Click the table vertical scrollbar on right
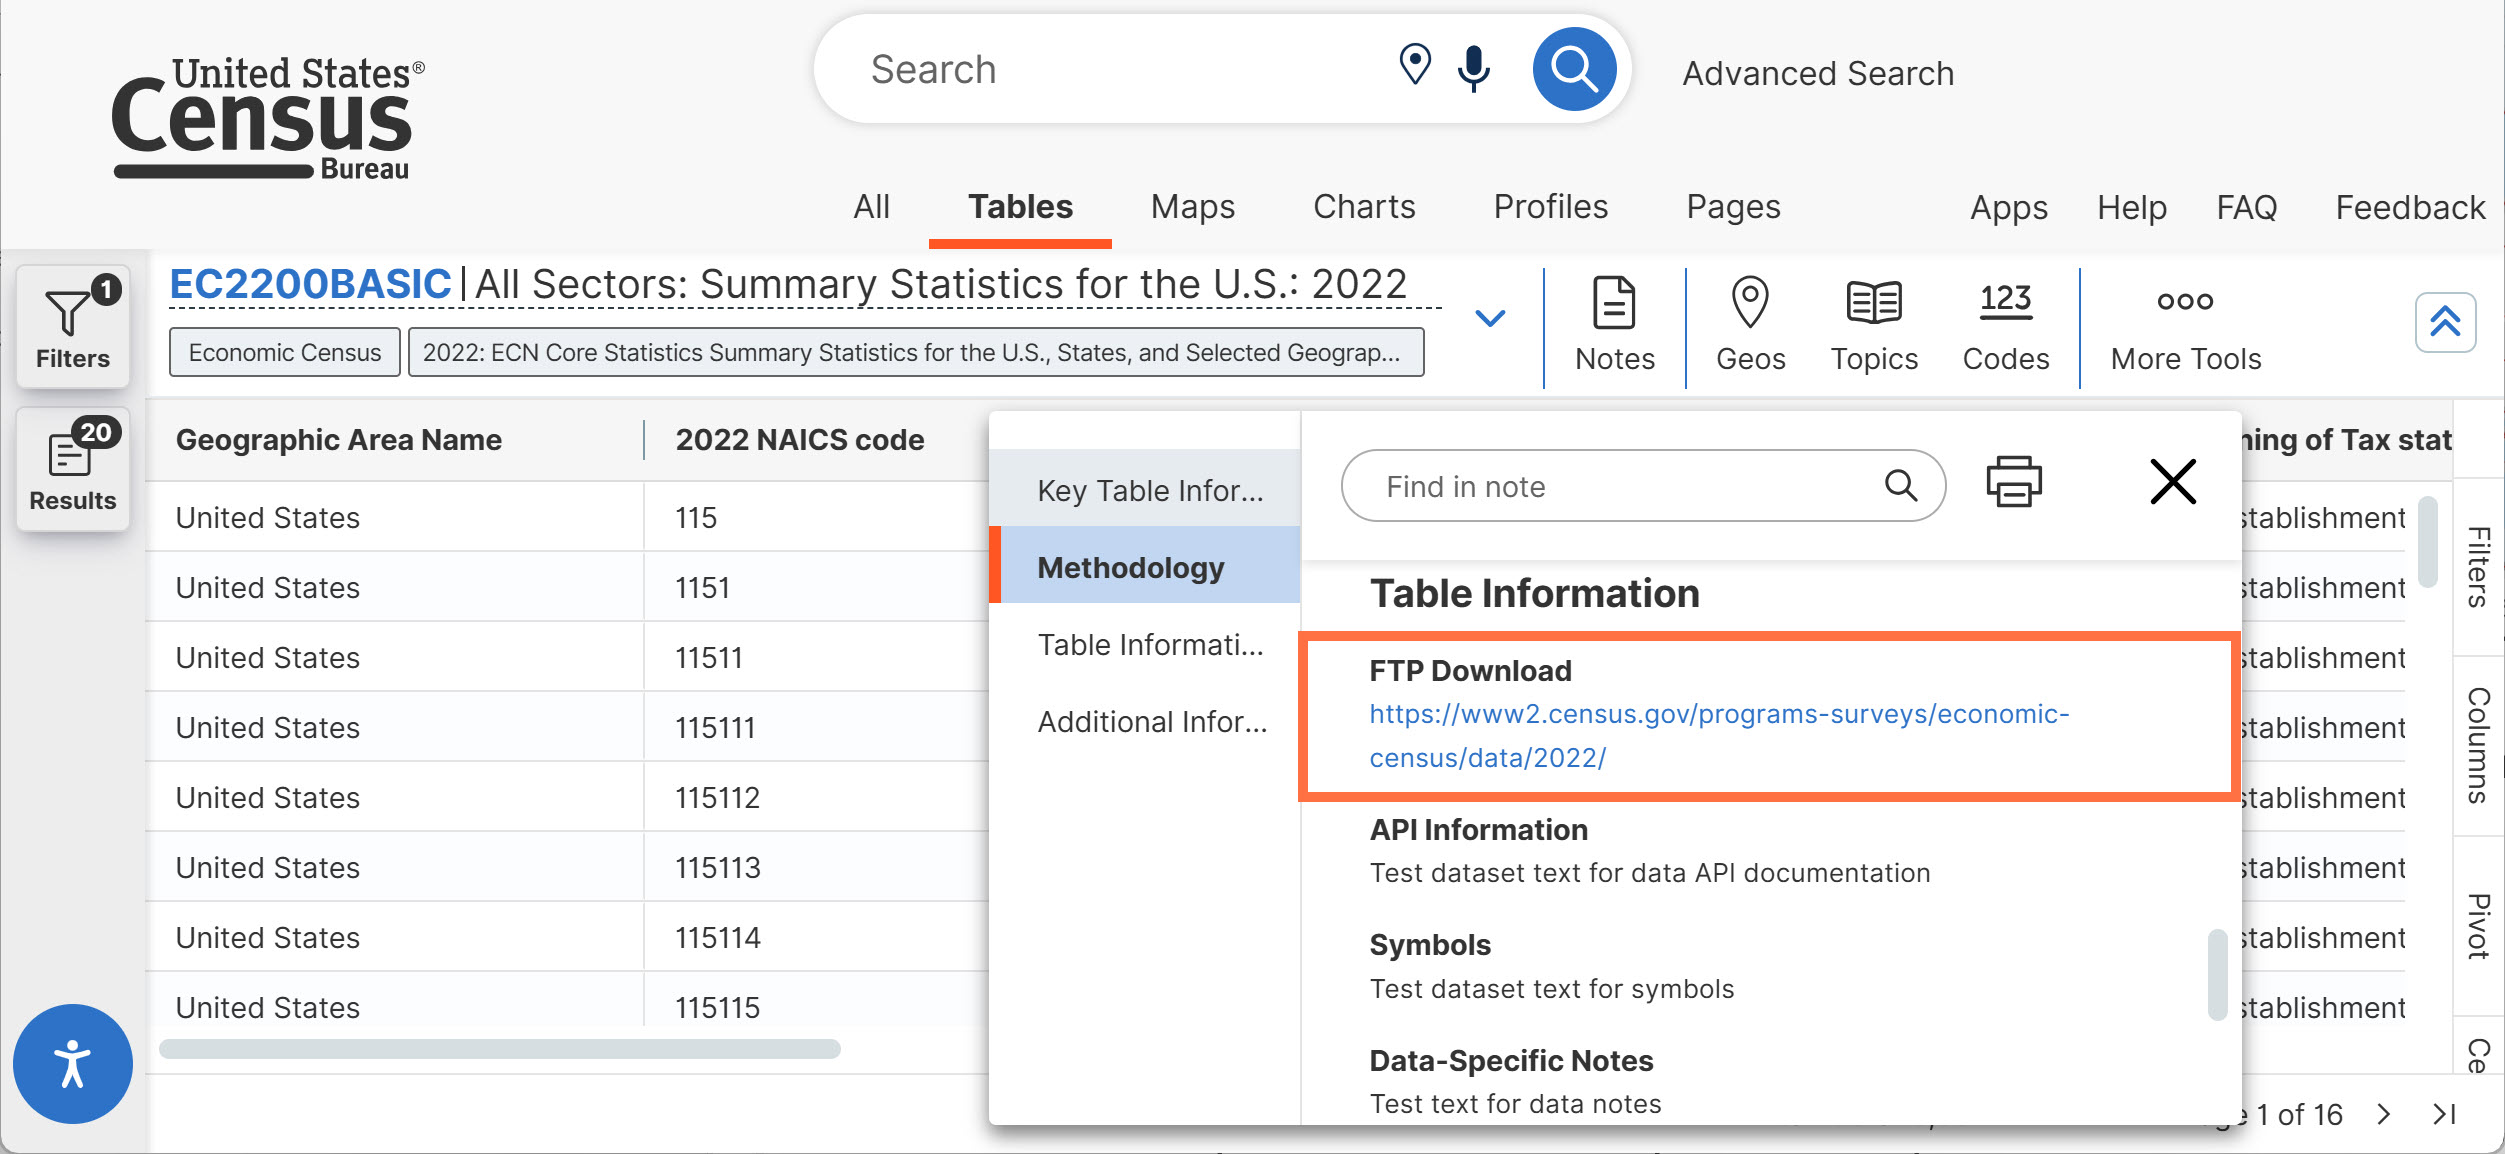 point(2427,542)
